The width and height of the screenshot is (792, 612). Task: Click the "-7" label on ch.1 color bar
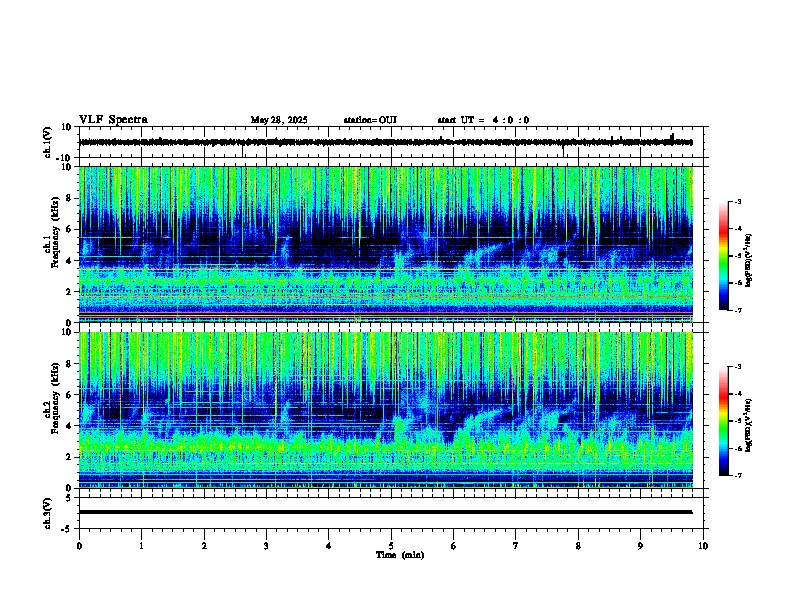737,311
